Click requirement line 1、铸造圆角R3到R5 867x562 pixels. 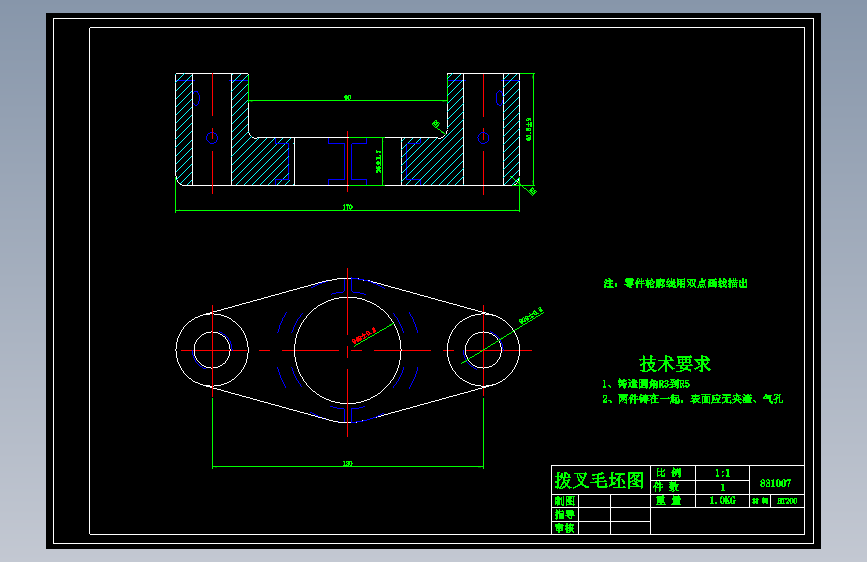click(646, 384)
